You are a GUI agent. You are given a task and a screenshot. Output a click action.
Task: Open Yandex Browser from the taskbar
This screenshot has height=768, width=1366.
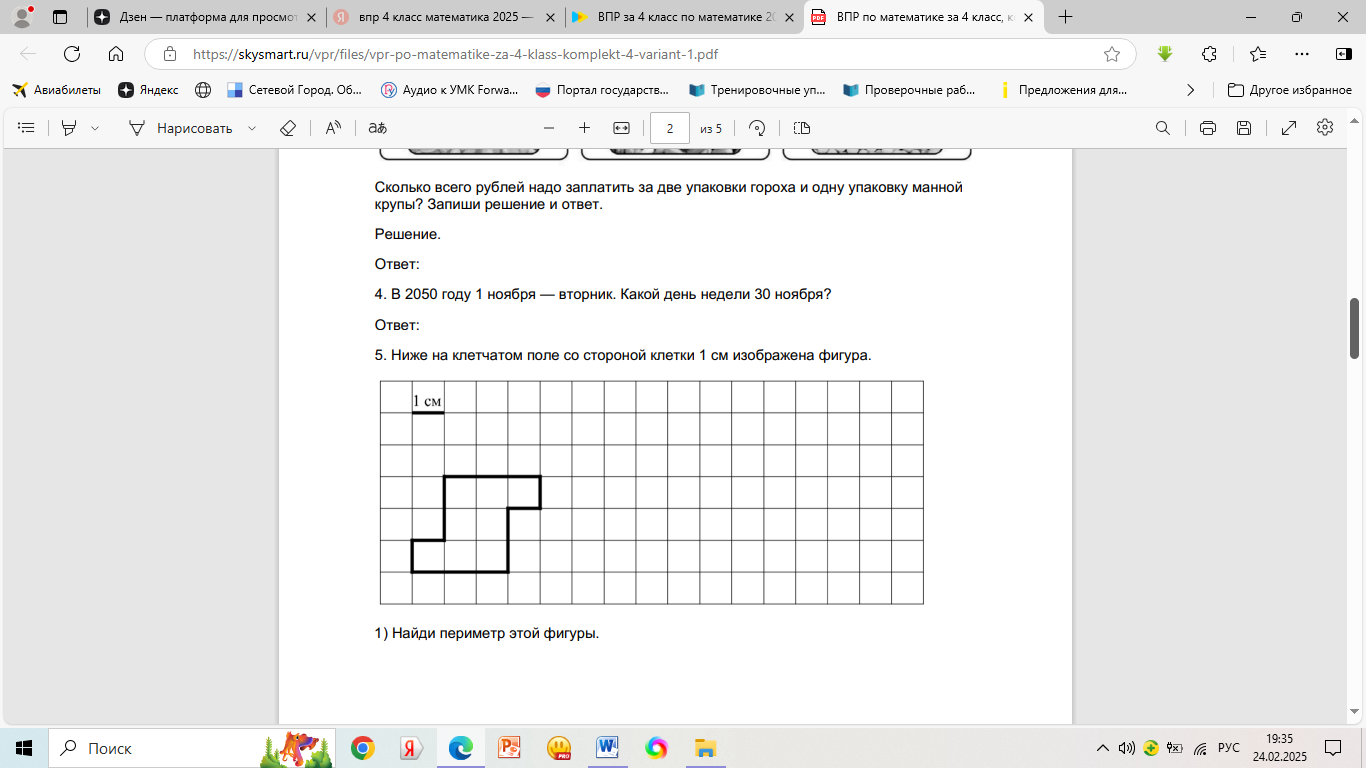(x=411, y=748)
